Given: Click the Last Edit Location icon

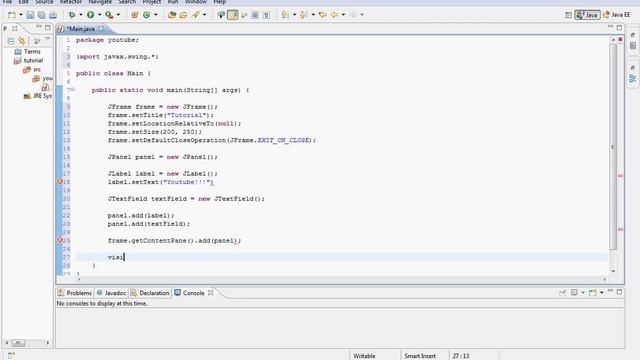Looking at the screenshot, I should point(322,15).
